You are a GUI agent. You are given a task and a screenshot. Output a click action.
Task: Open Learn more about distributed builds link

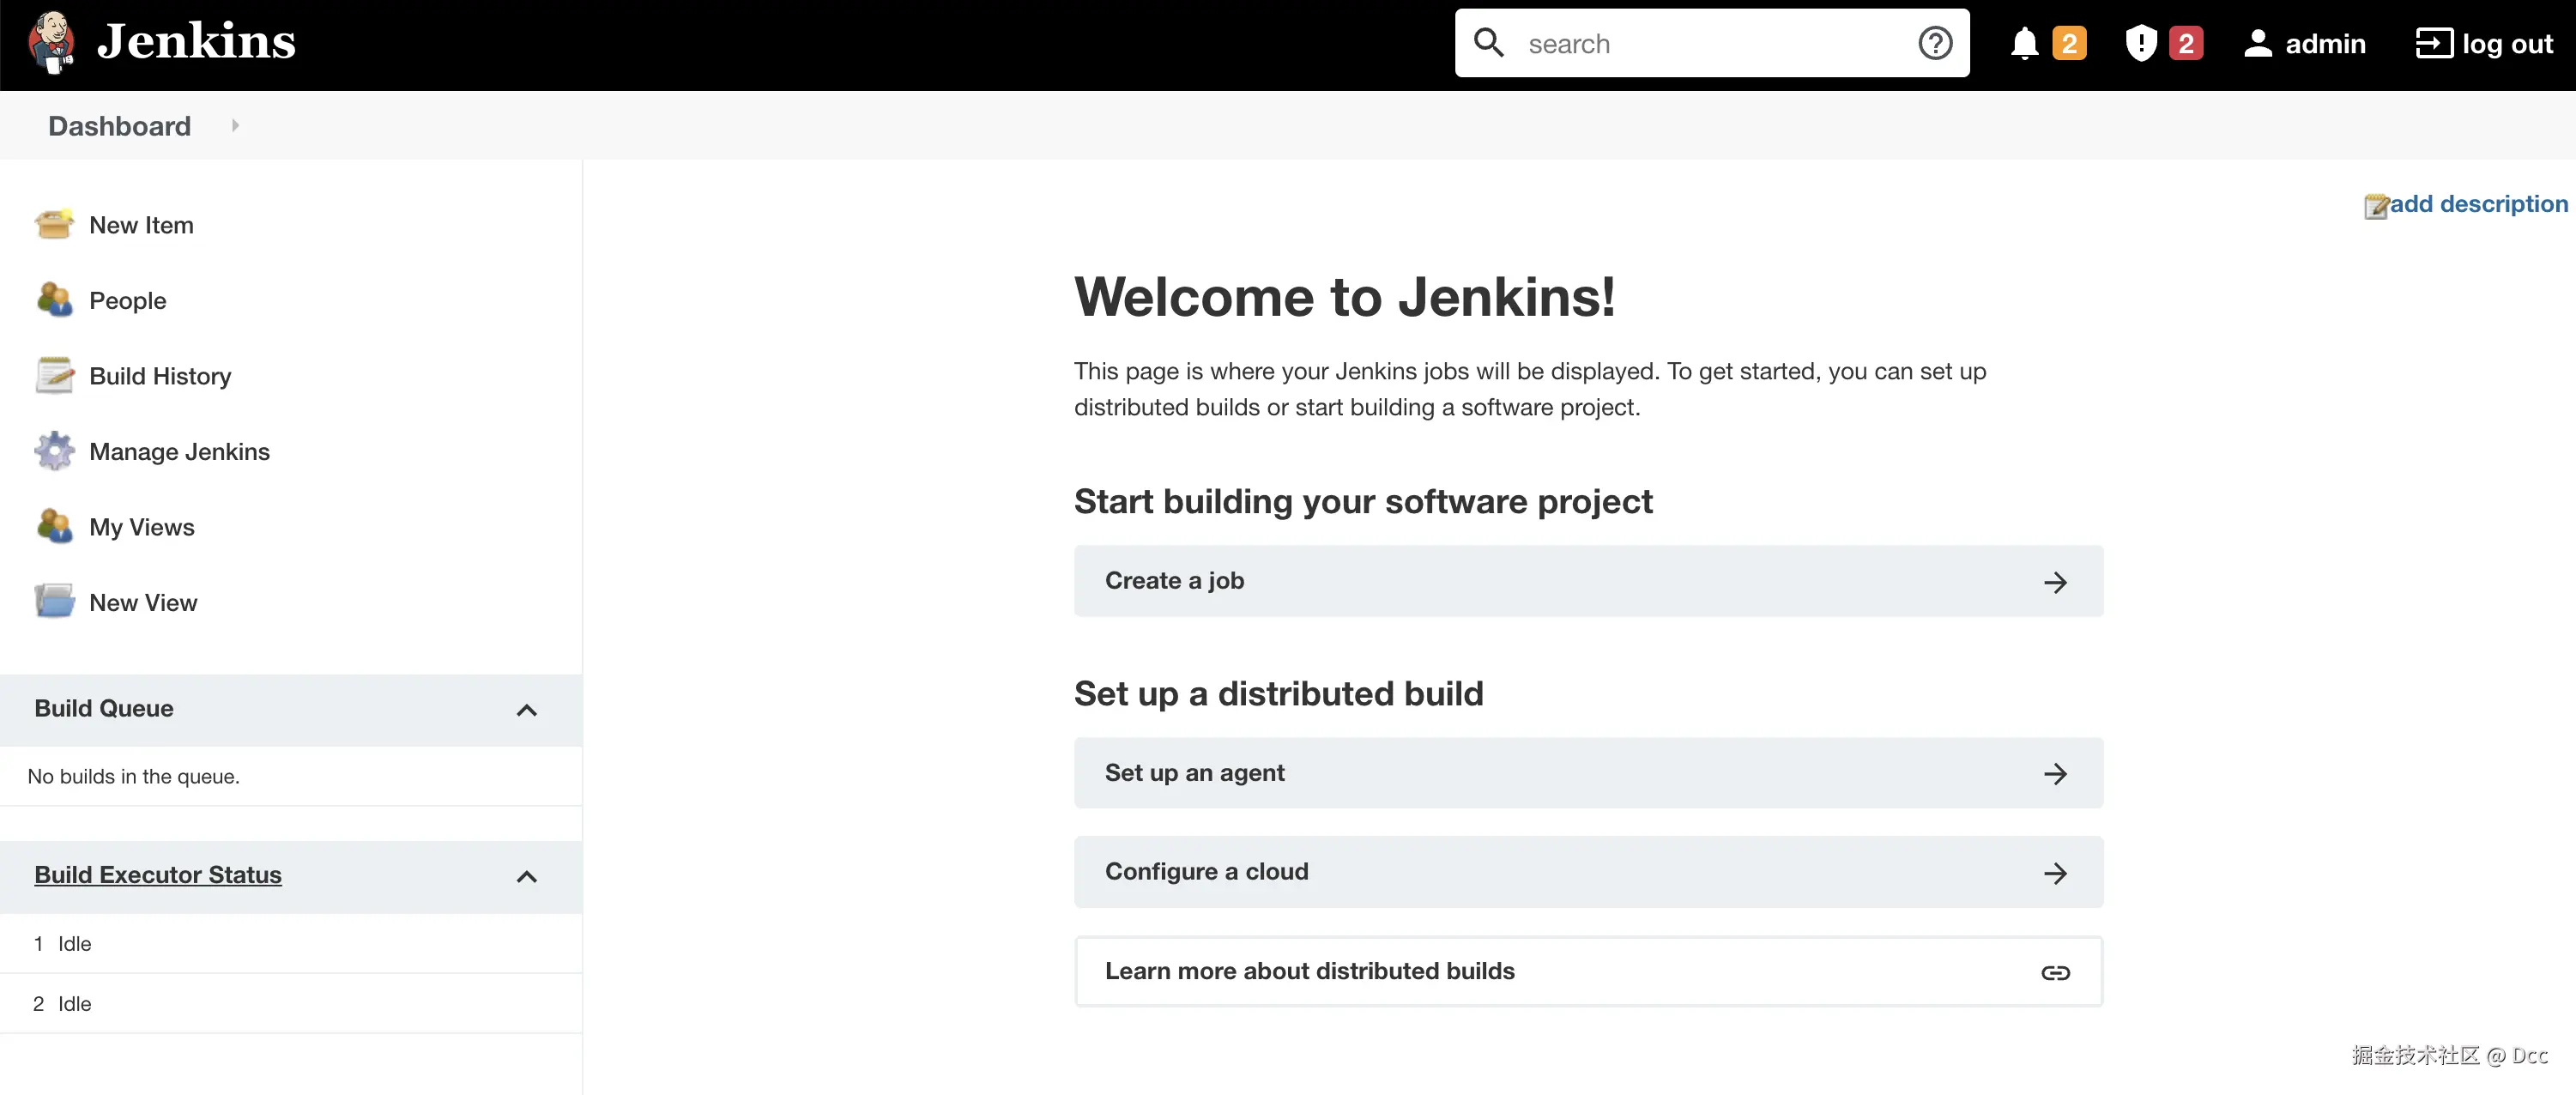pyautogui.click(x=1587, y=971)
